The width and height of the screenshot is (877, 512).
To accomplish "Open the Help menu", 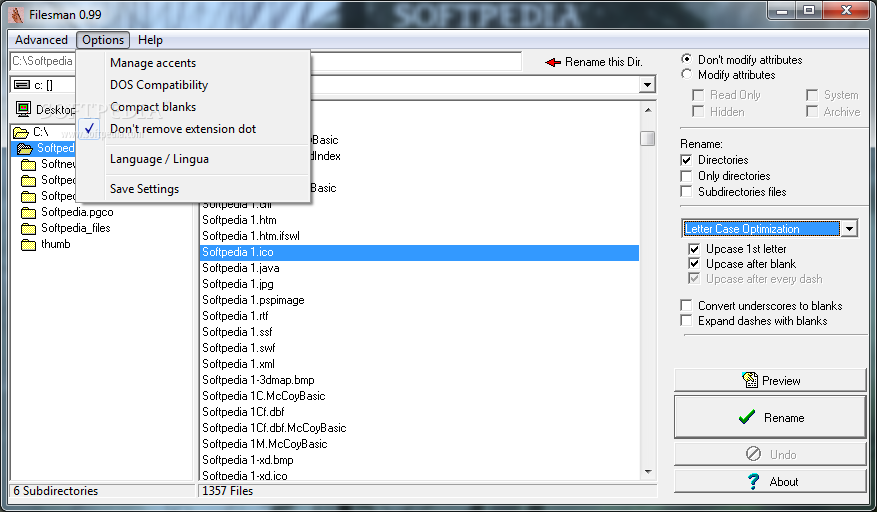I will click(150, 40).
